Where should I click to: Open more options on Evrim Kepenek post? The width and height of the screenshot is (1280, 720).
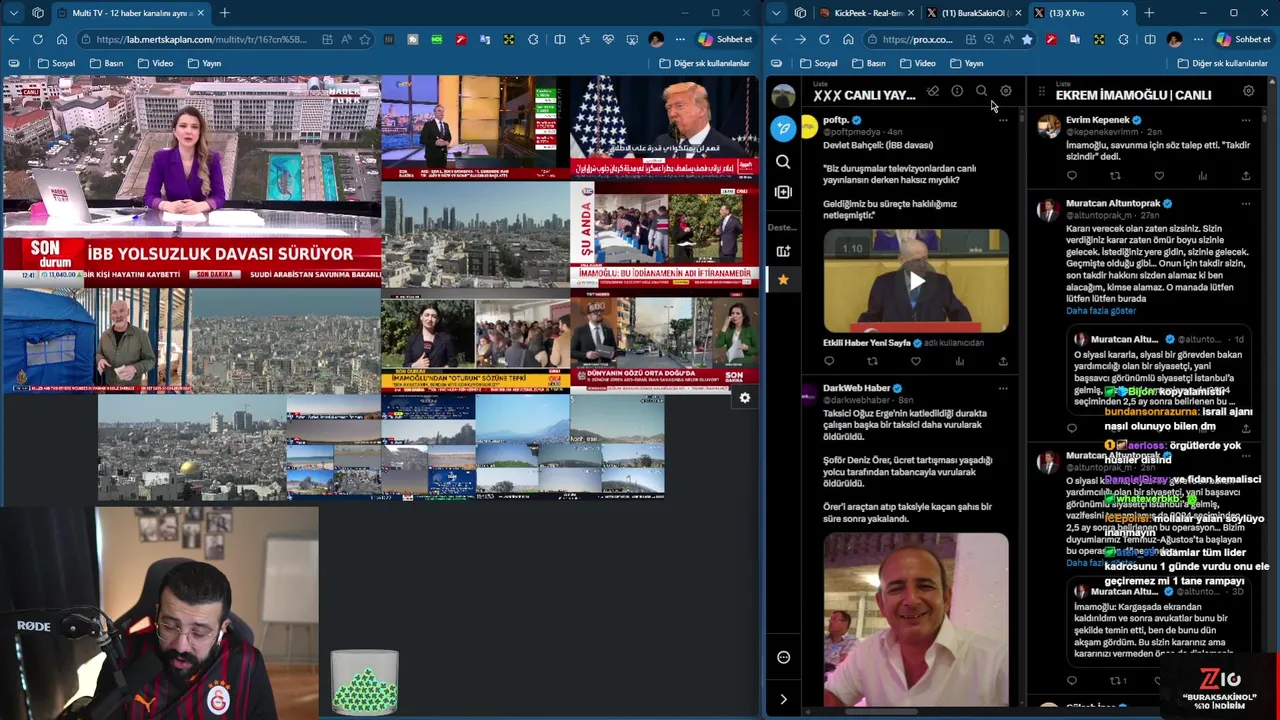(1246, 120)
